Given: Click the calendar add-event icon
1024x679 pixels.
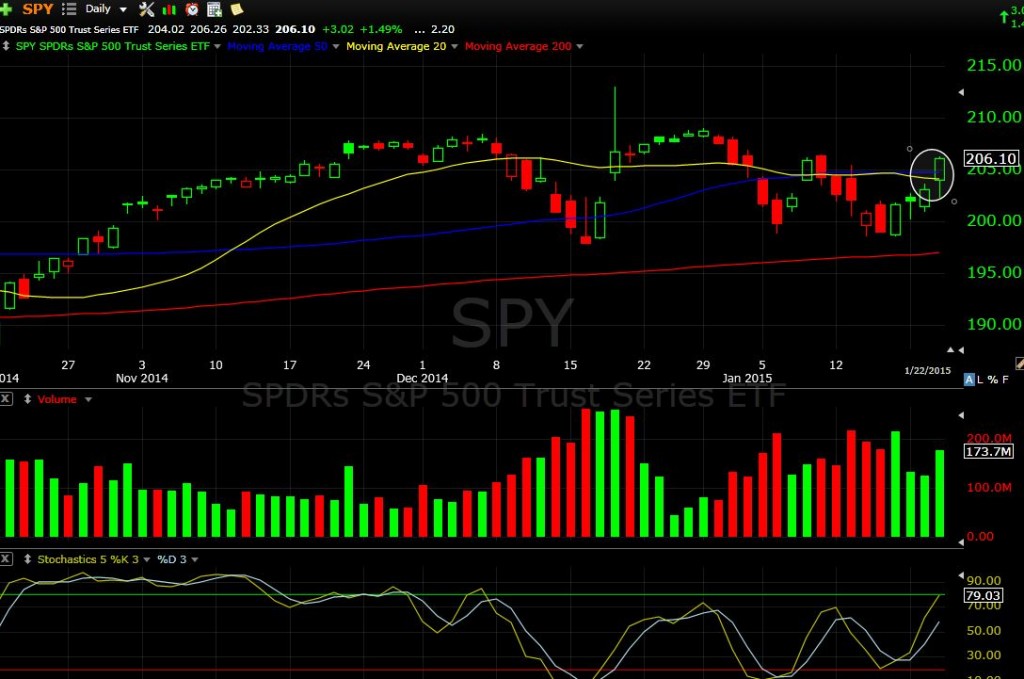Looking at the screenshot, I should click(214, 9).
